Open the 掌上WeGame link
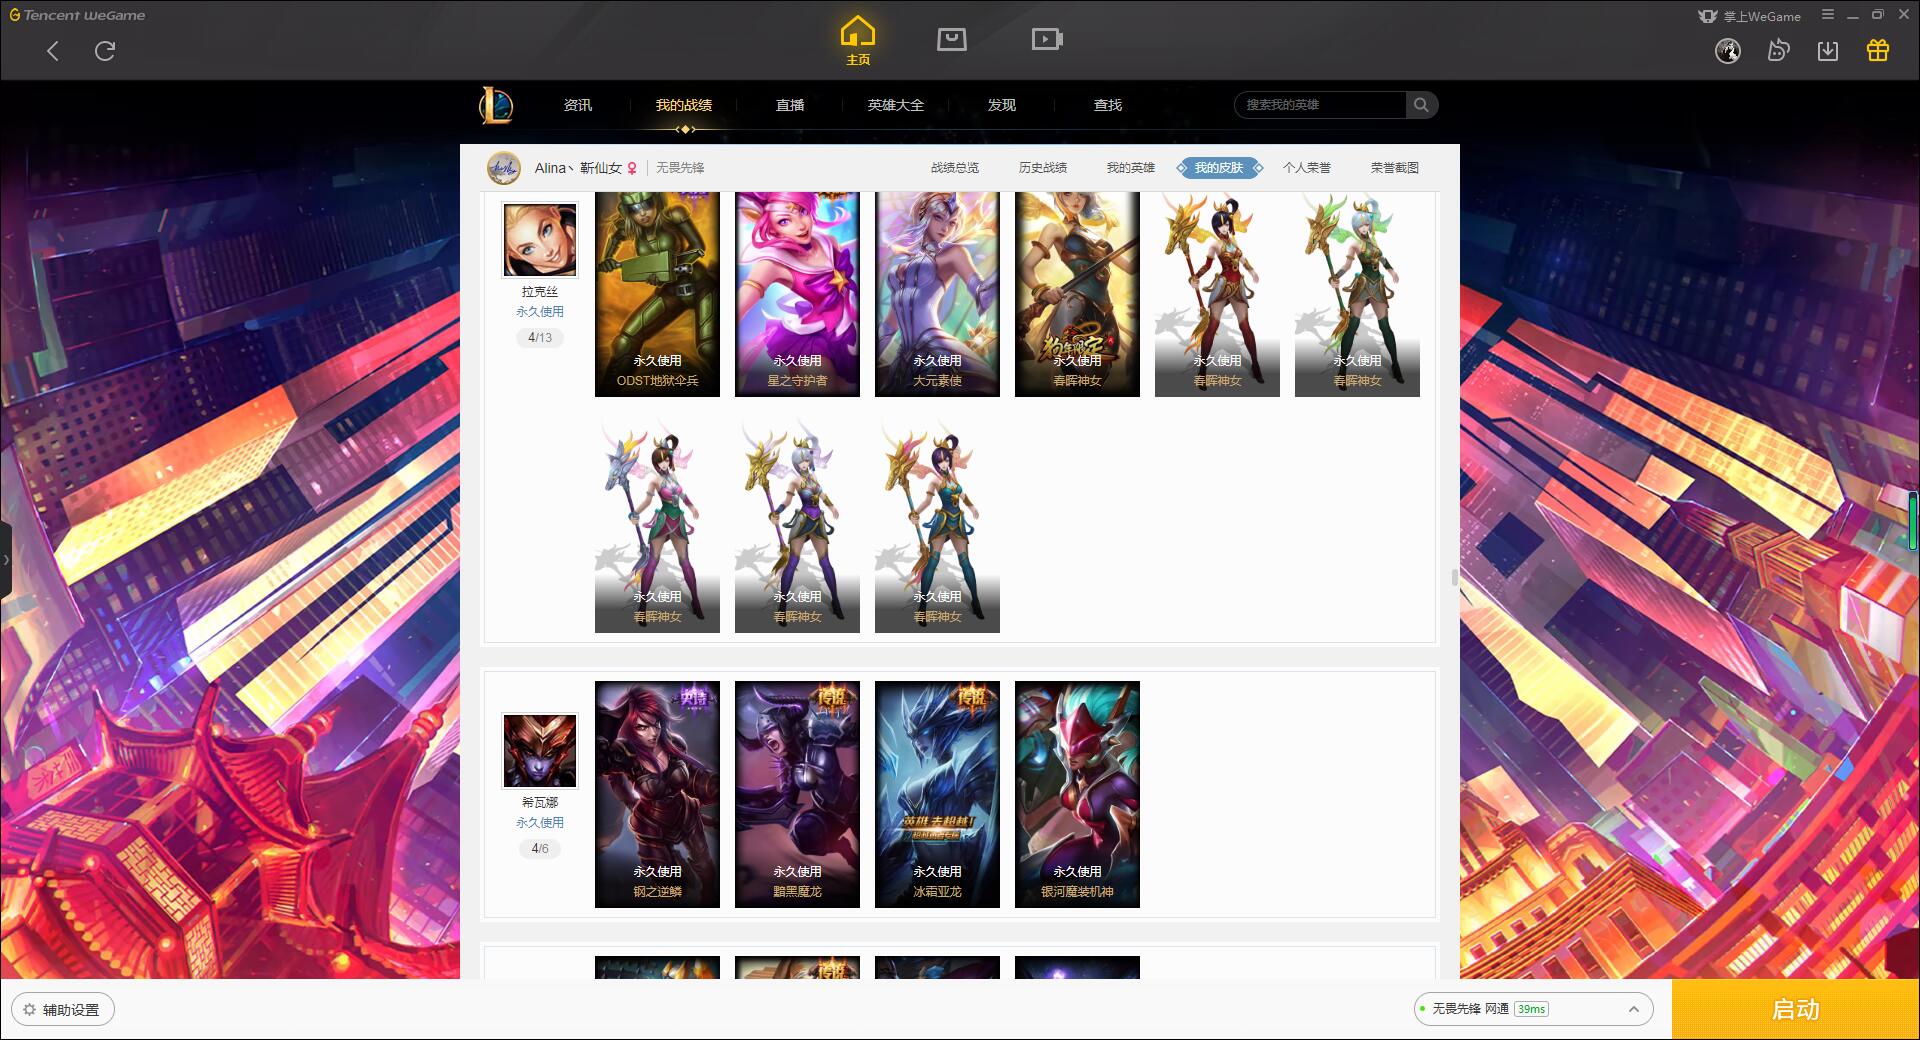Image resolution: width=1920 pixels, height=1040 pixels. pyautogui.click(x=1750, y=16)
